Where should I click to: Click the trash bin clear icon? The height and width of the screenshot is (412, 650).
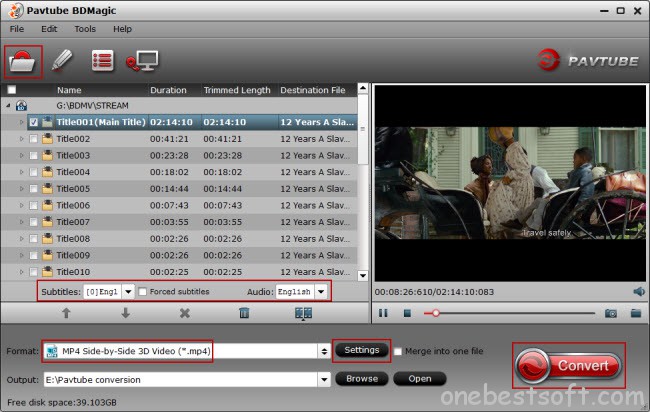[244, 313]
